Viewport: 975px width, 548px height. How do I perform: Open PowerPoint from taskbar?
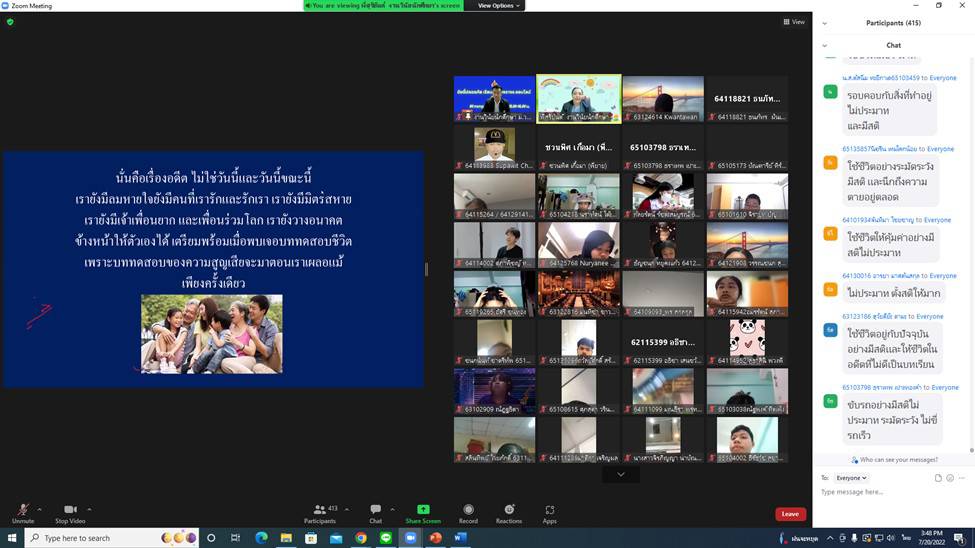(x=435, y=538)
